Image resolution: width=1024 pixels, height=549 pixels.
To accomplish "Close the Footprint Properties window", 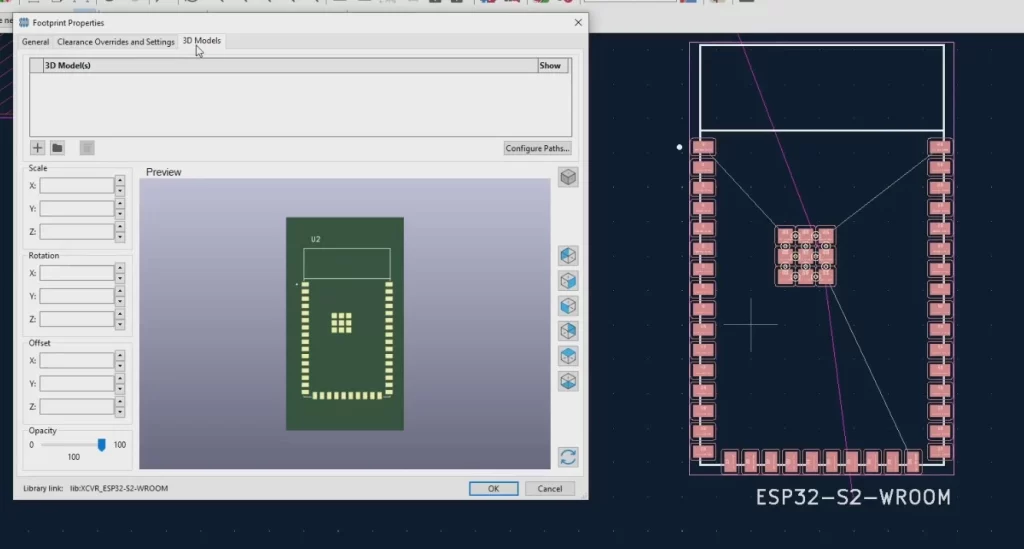I will tap(578, 22).
